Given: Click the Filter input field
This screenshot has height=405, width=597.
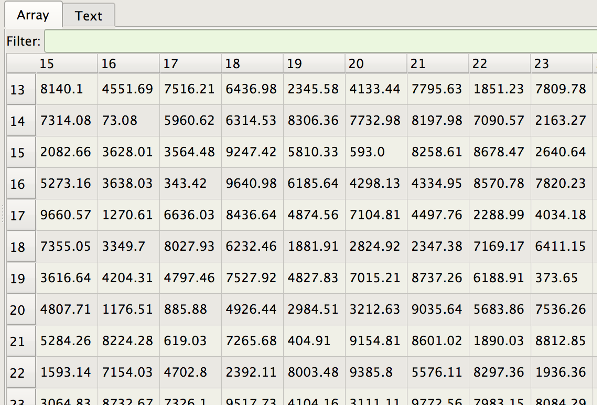Looking at the screenshot, I should (x=321, y=41).
